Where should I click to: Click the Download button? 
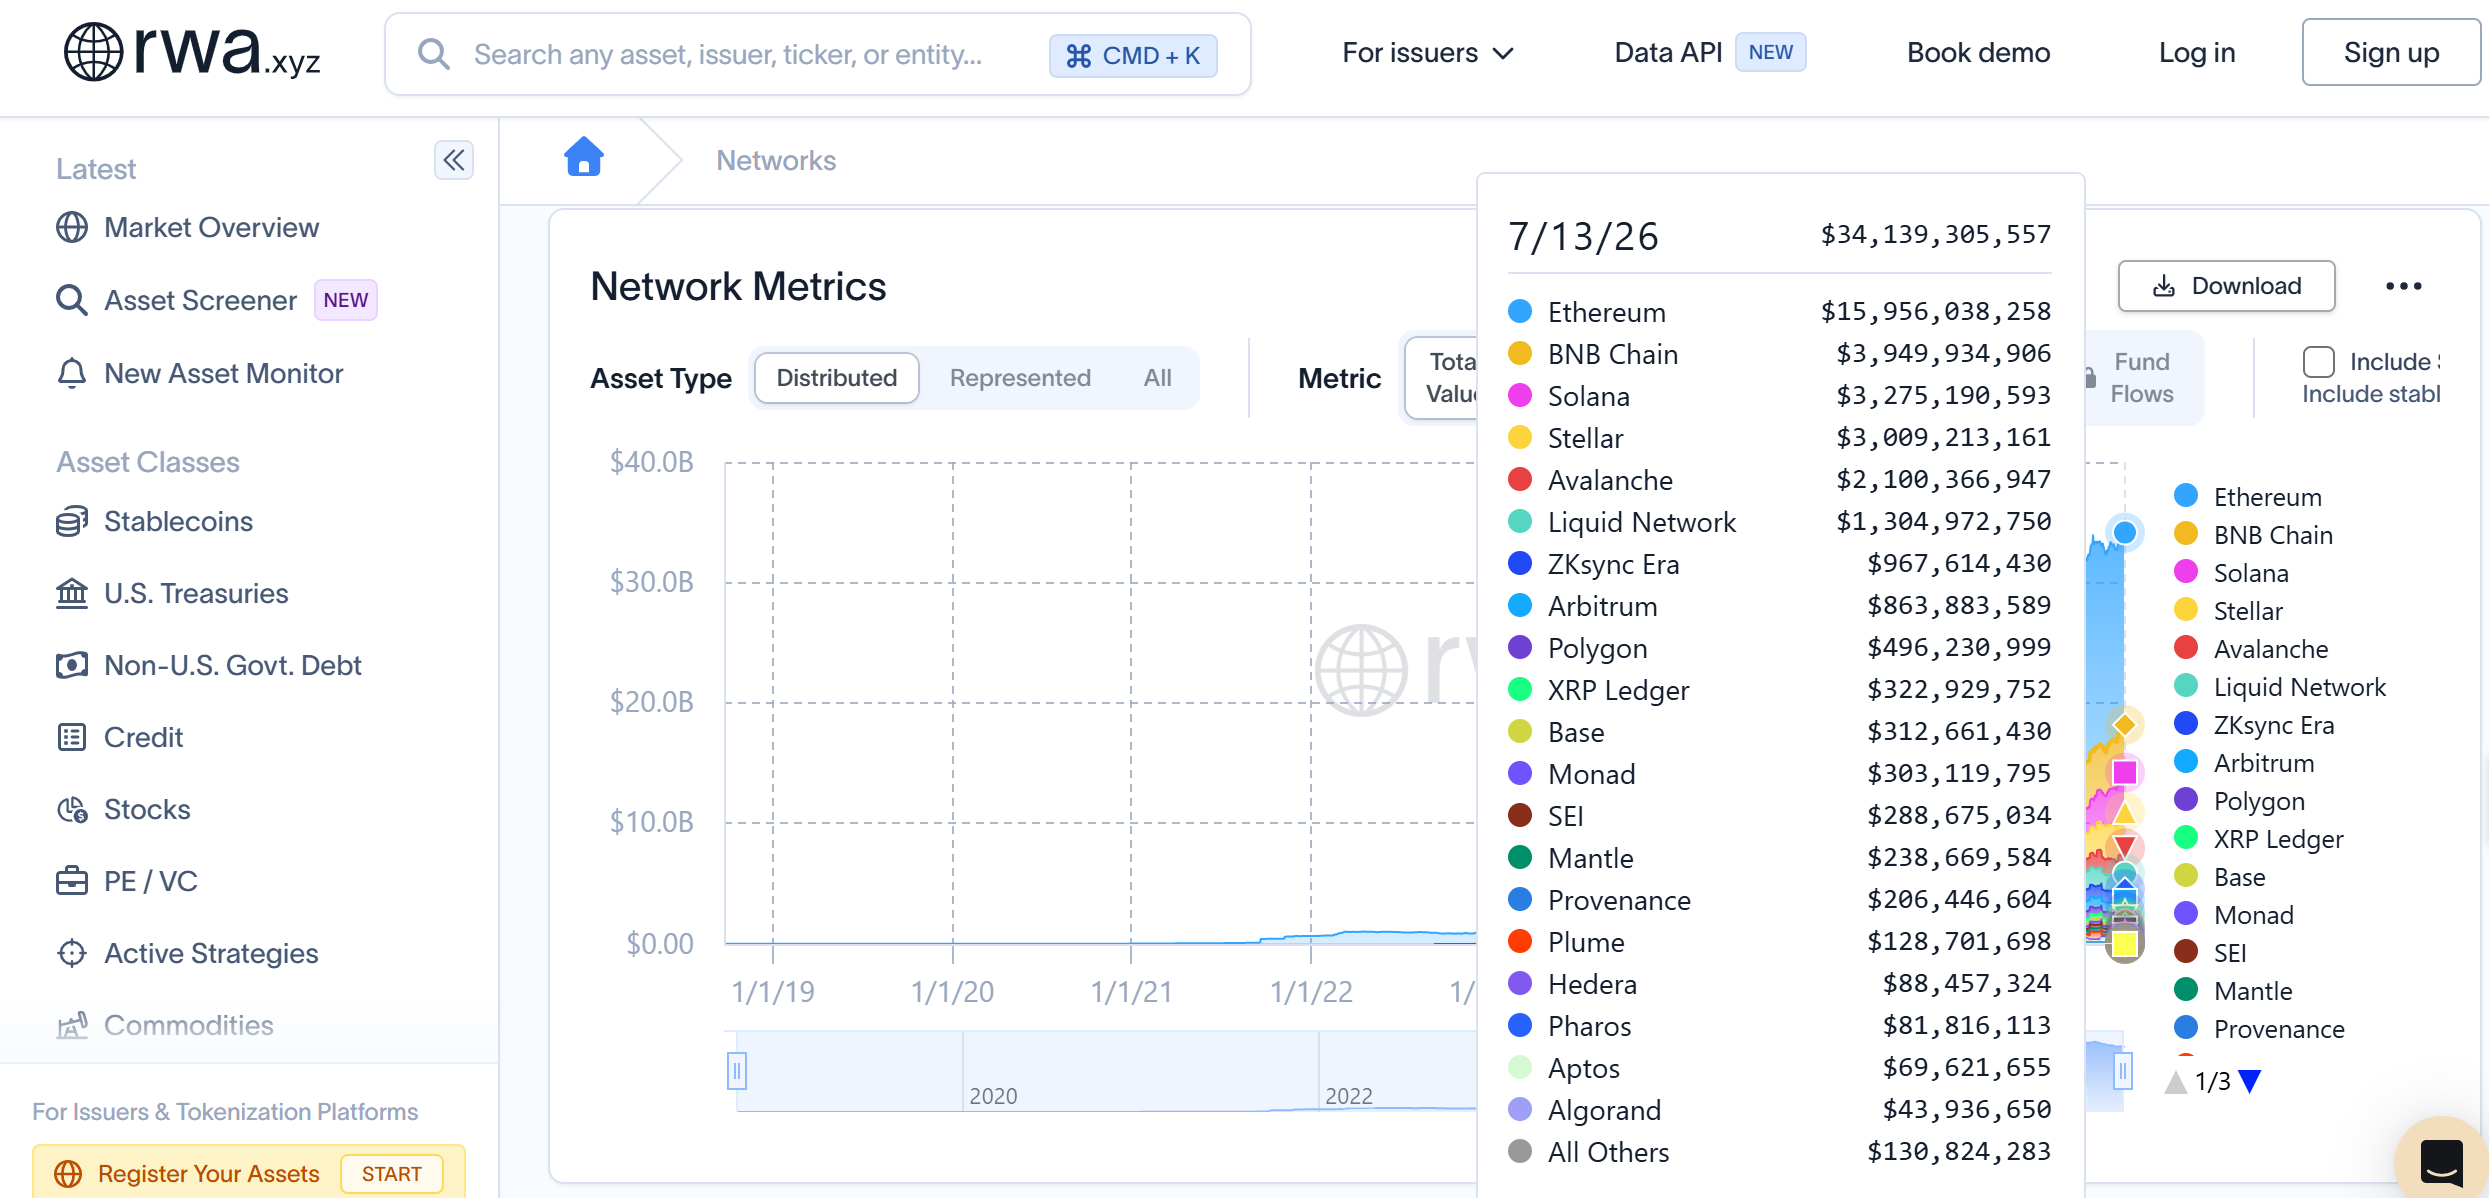coord(2226,286)
